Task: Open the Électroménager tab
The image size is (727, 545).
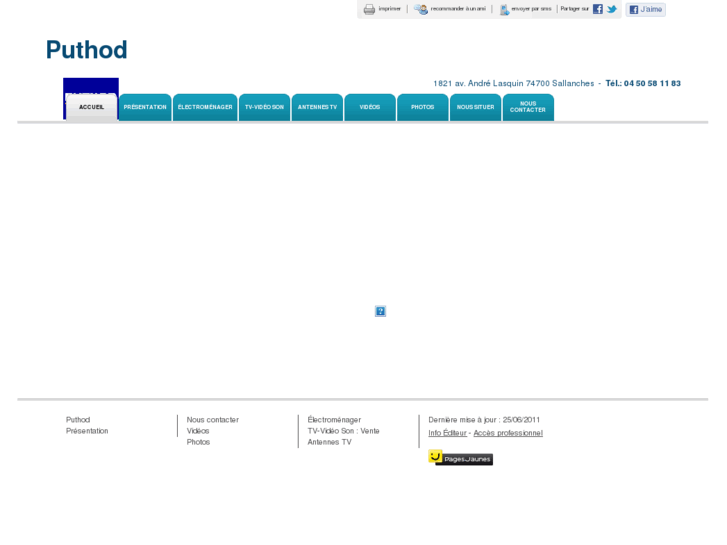Action: pos(205,107)
